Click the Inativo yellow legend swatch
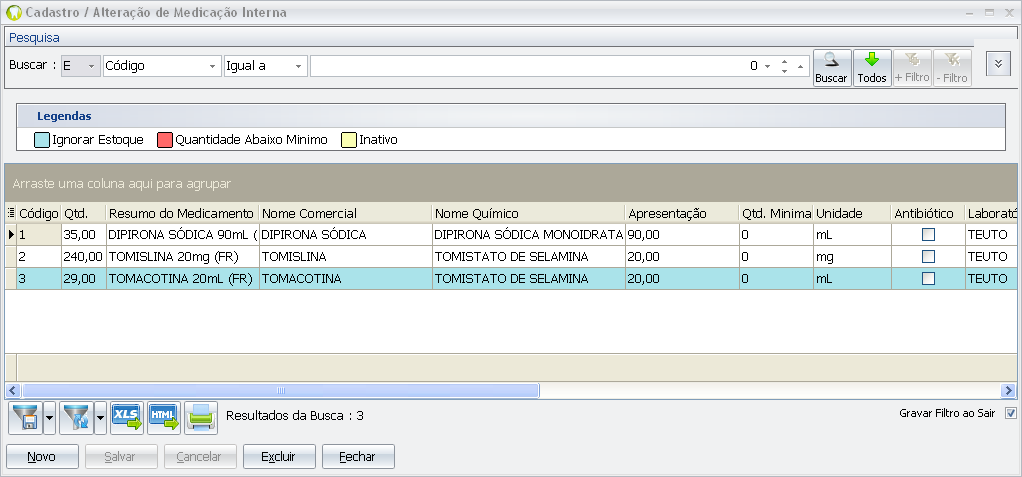Viewport: 1022px width, 477px height. pyautogui.click(x=349, y=139)
